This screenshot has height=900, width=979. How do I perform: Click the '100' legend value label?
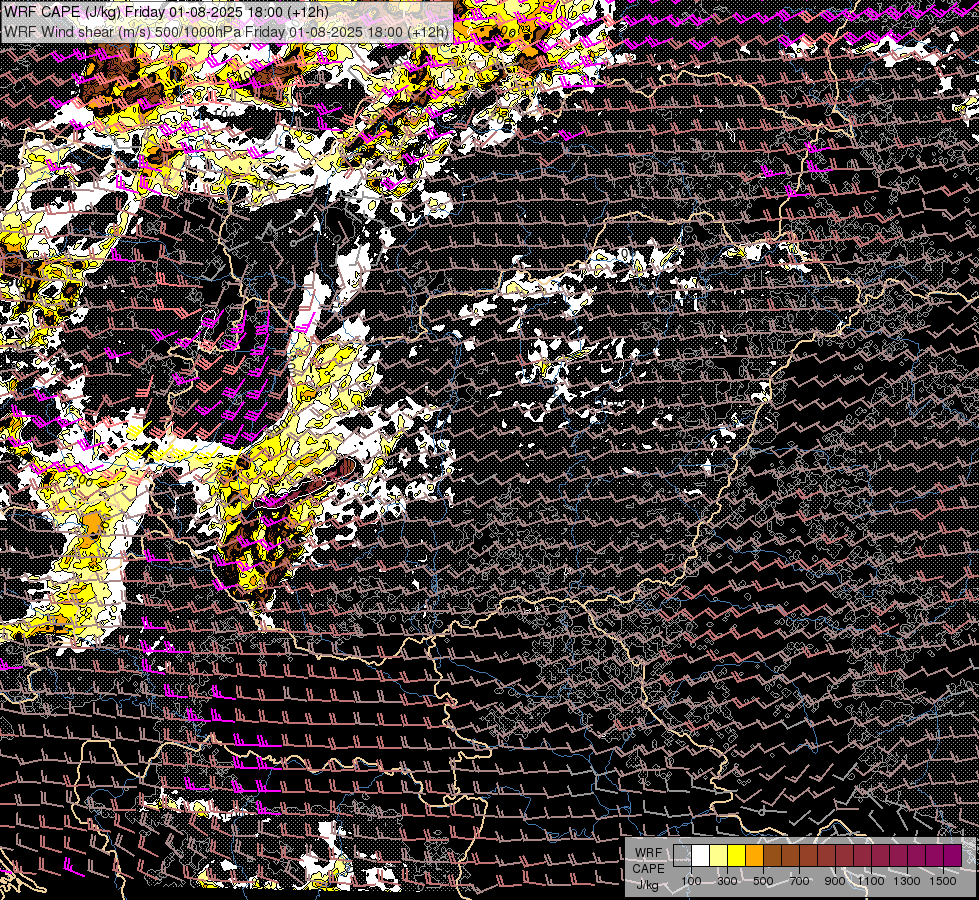tap(691, 881)
